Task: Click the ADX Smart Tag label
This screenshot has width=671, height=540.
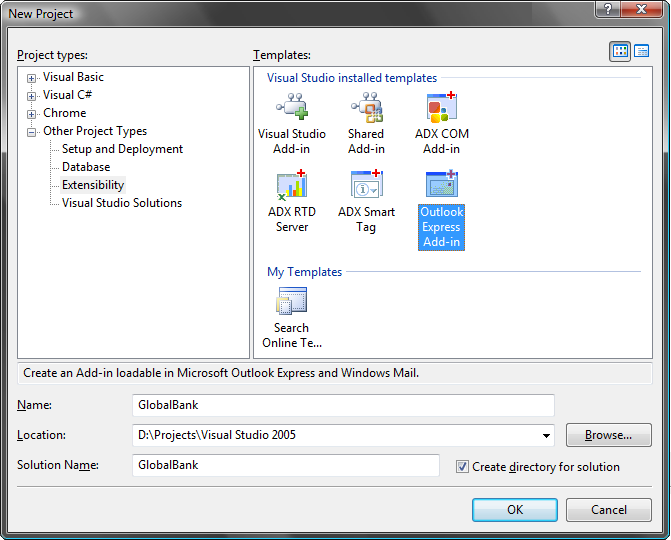Action: click(367, 220)
